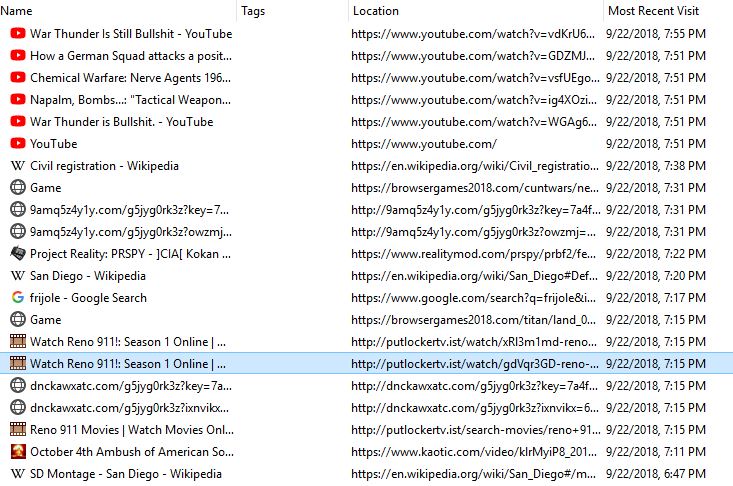Click URL youtube.com/watch?v=vsfUEgo
The height and width of the screenshot is (486, 733).
click(x=475, y=78)
